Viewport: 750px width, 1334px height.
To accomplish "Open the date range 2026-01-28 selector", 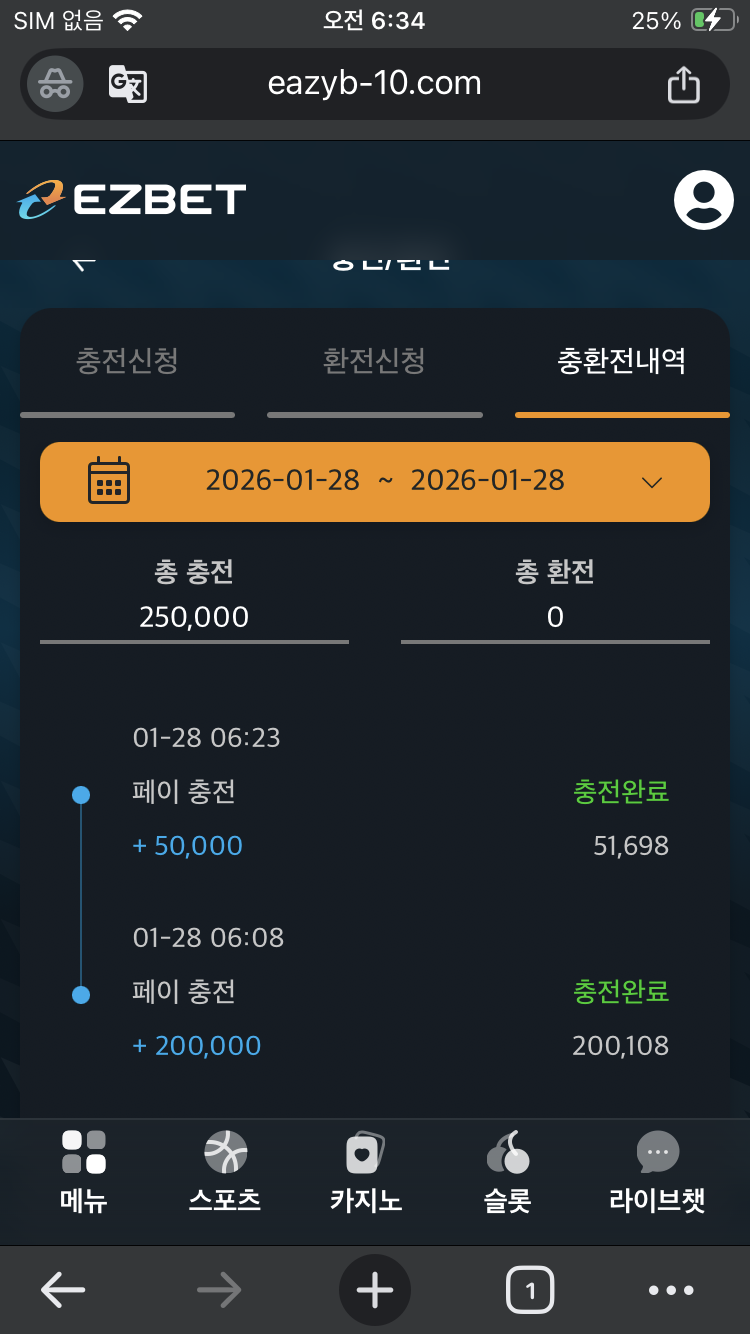I will (385, 481).
